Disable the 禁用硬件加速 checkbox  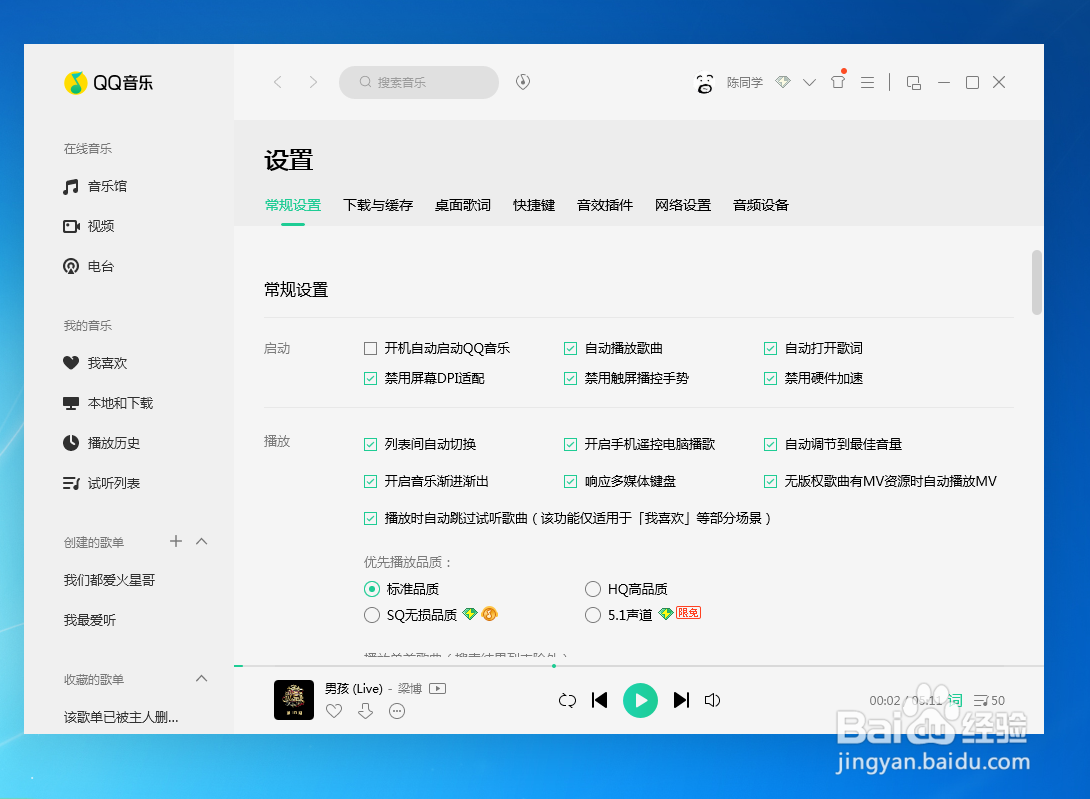coord(770,379)
